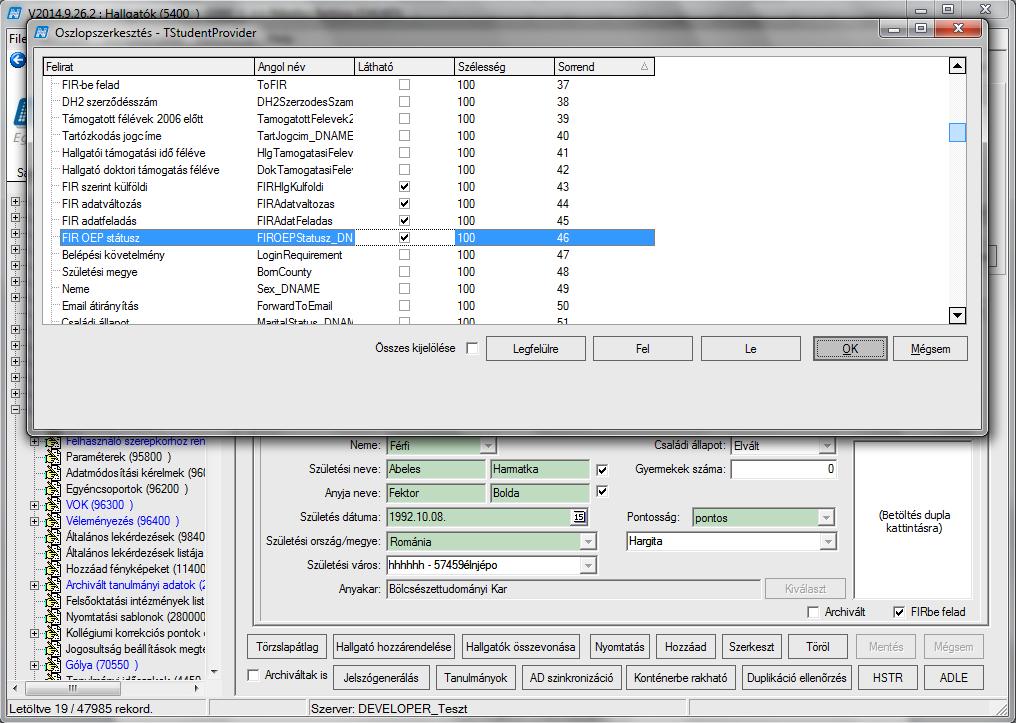Image resolution: width=1016 pixels, height=723 pixels.
Task: Click the folder icon beside Nyomtatási sablonok
Action: coord(52,617)
